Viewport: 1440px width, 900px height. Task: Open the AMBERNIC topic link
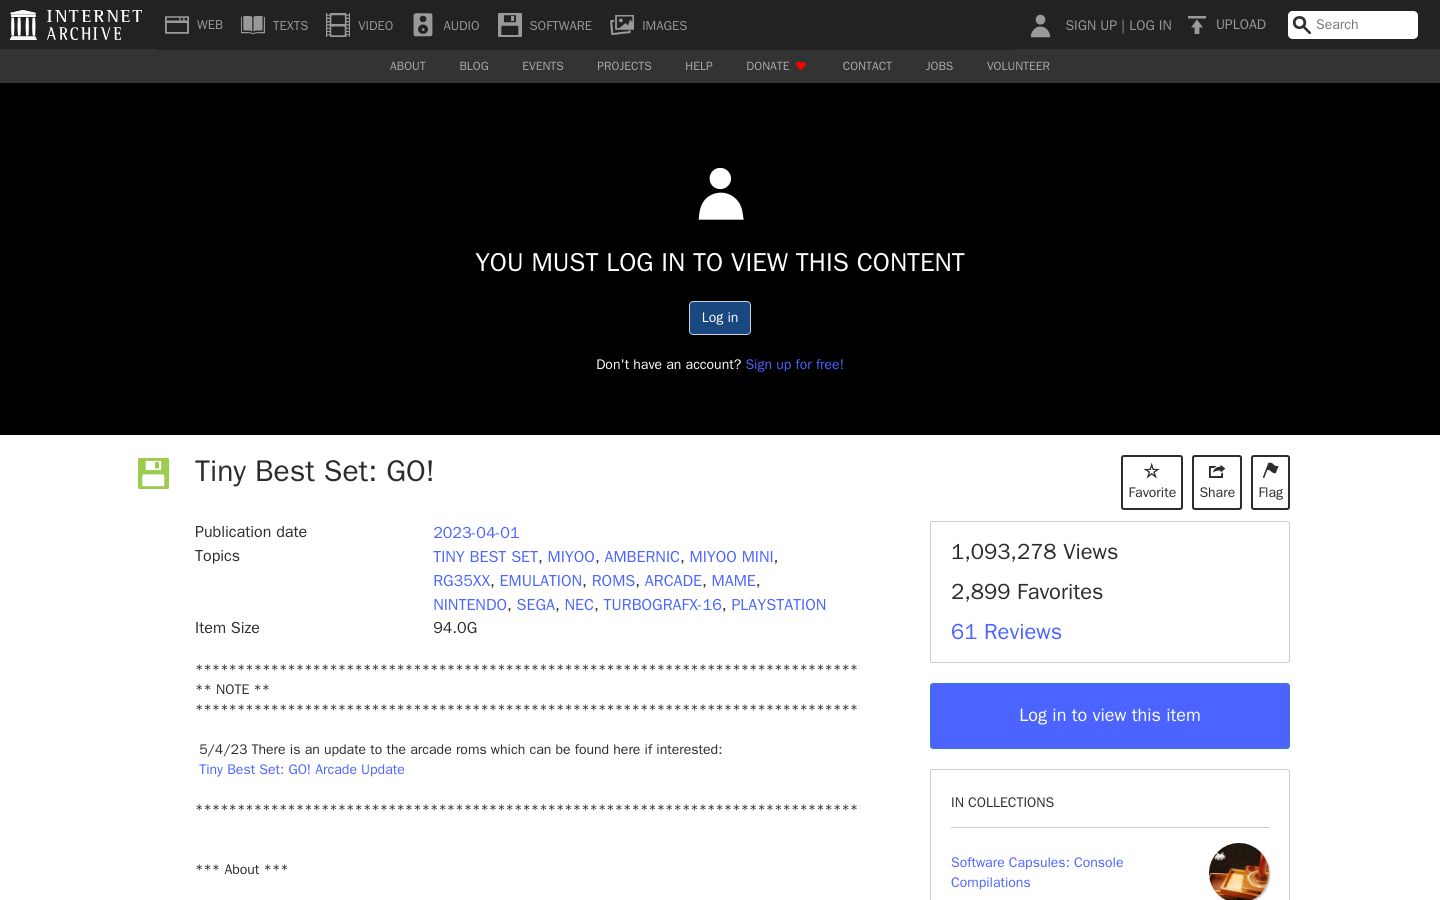click(642, 557)
